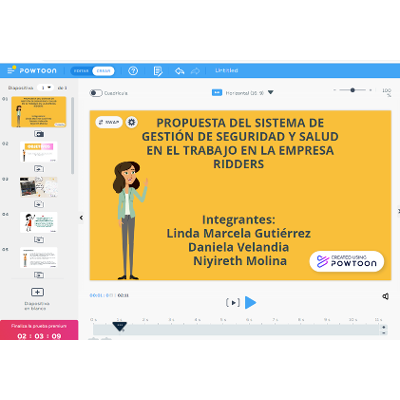The height and width of the screenshot is (400, 400).
Task: Open transition icon below slide 04
Action: pyautogui.click(x=39, y=240)
